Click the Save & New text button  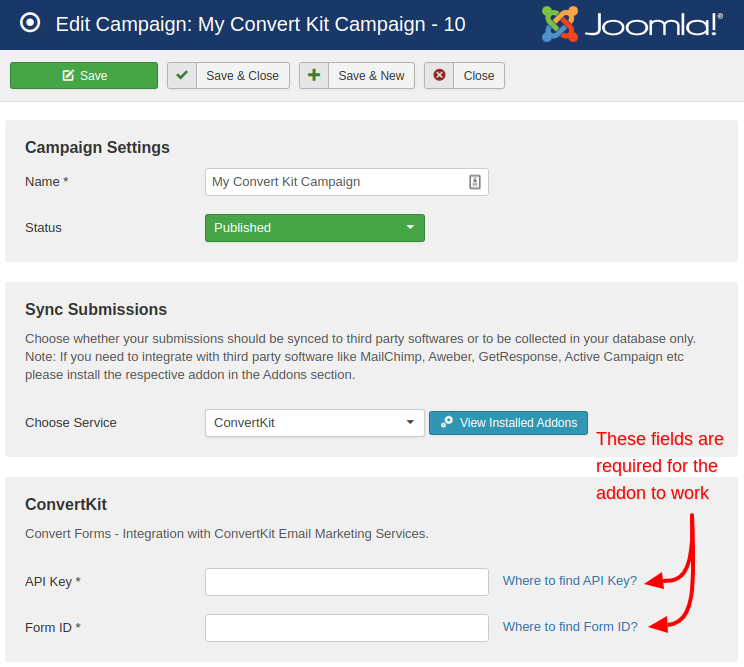371,75
